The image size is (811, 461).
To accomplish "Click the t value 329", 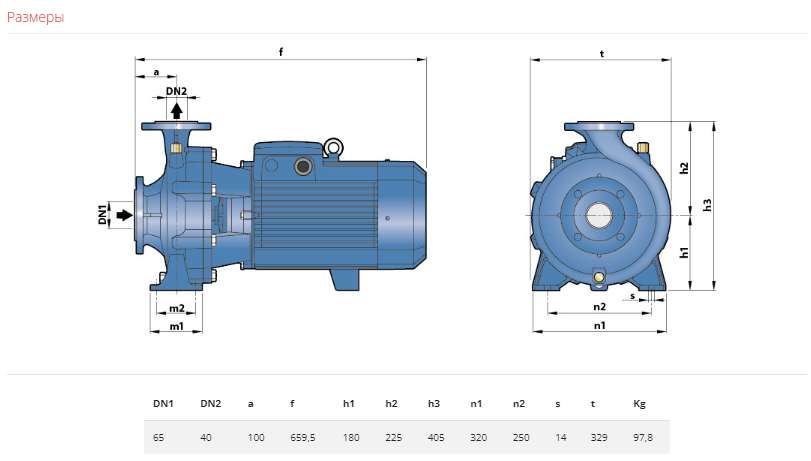I will 599,438.
